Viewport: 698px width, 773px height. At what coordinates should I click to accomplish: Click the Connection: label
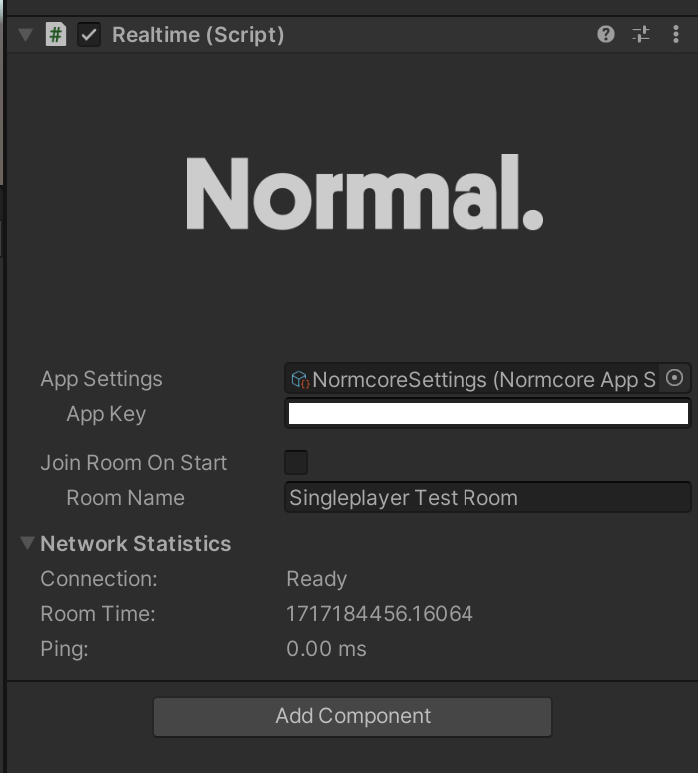tap(99, 579)
